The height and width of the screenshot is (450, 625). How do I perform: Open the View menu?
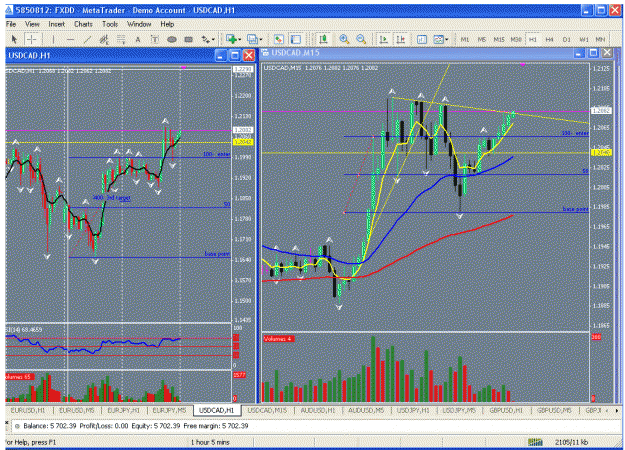(32, 24)
